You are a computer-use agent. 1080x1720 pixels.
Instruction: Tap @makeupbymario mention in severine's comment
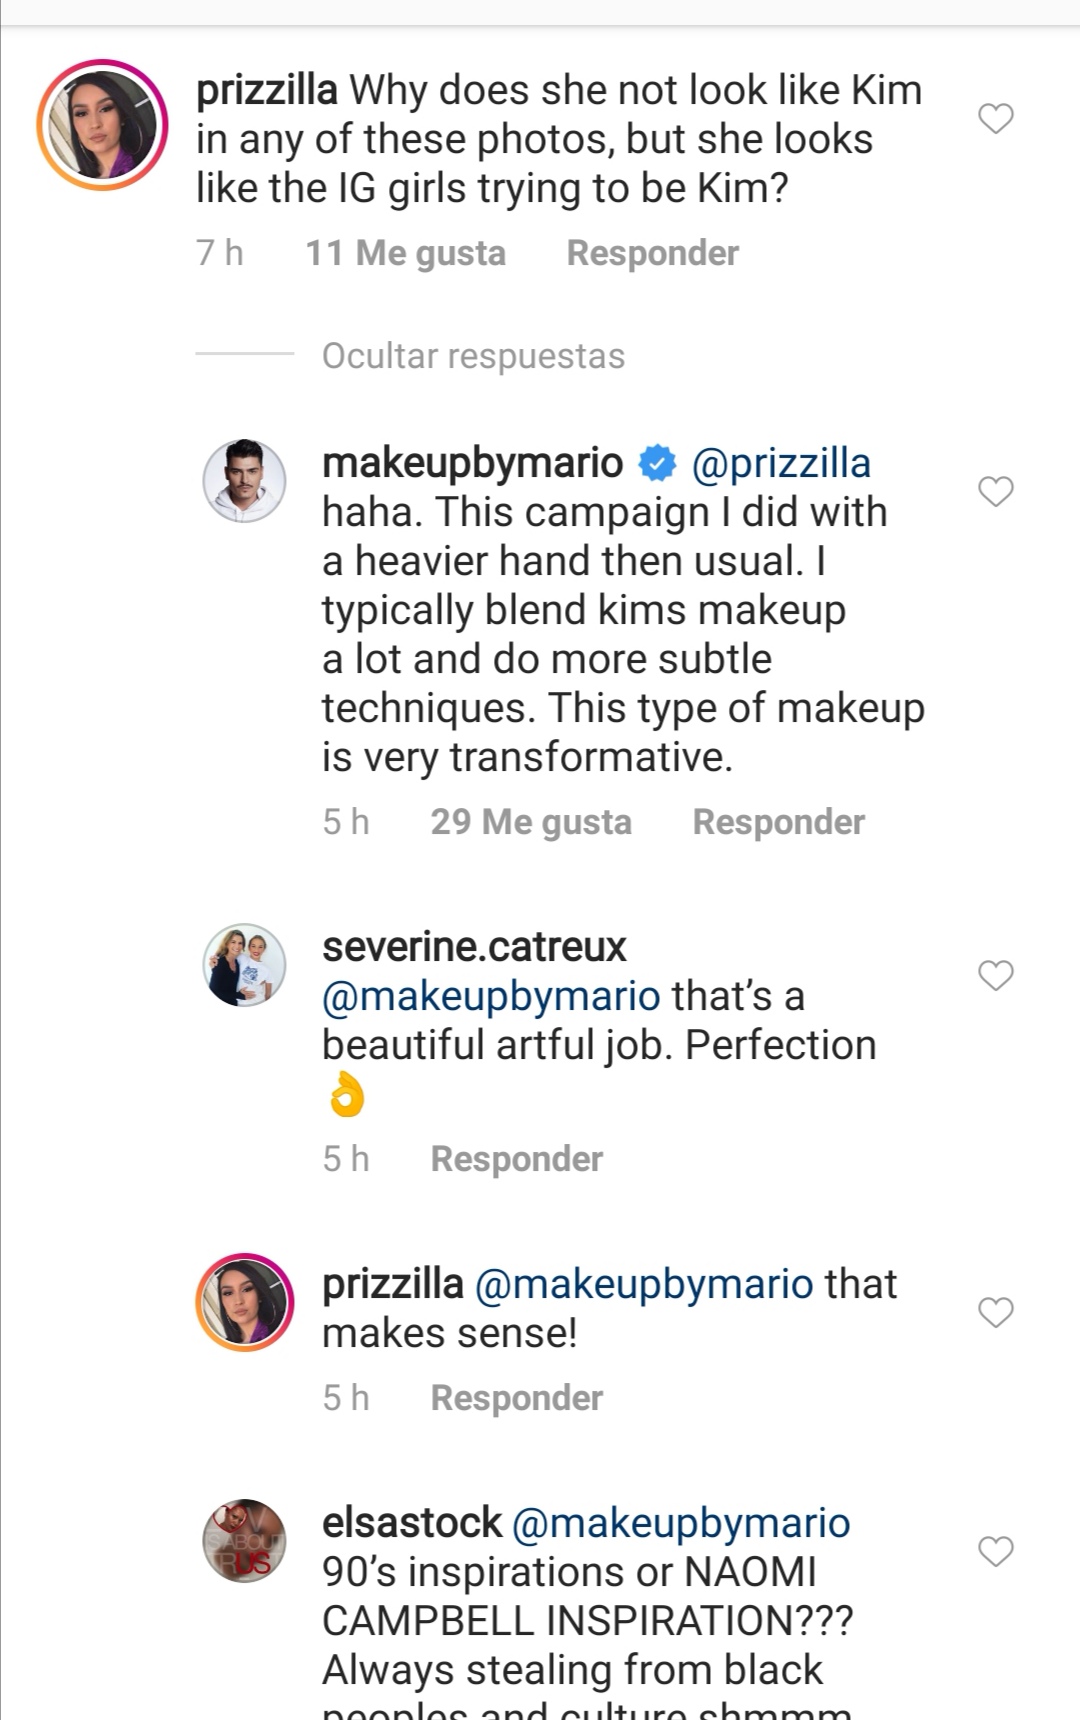[491, 996]
